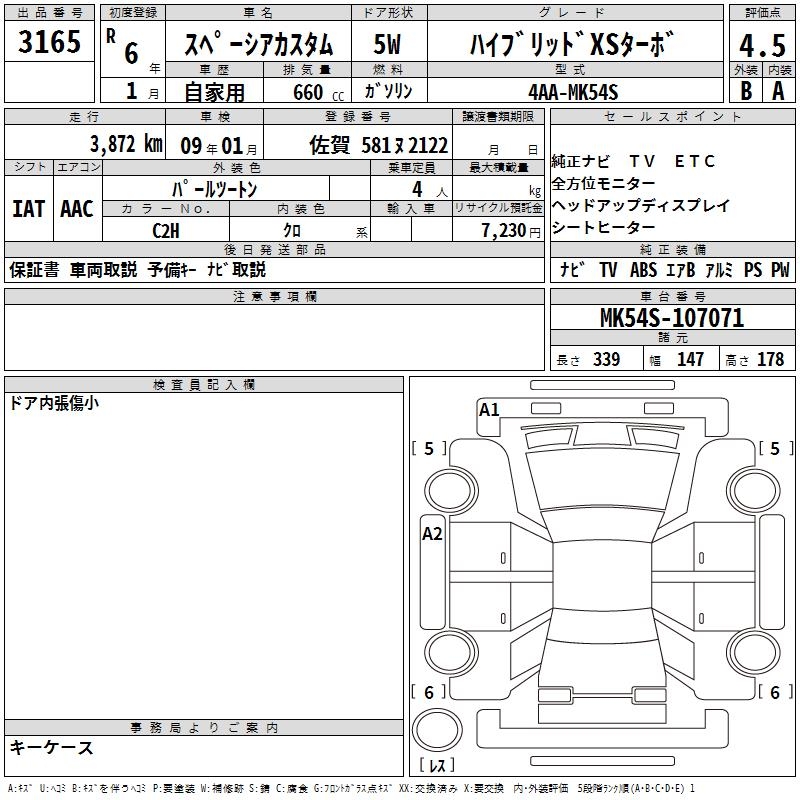Click interior grade A under 内装

pos(778,91)
